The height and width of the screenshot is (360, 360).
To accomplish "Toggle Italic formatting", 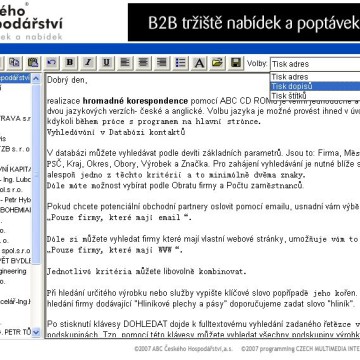I will (x=88, y=63).
